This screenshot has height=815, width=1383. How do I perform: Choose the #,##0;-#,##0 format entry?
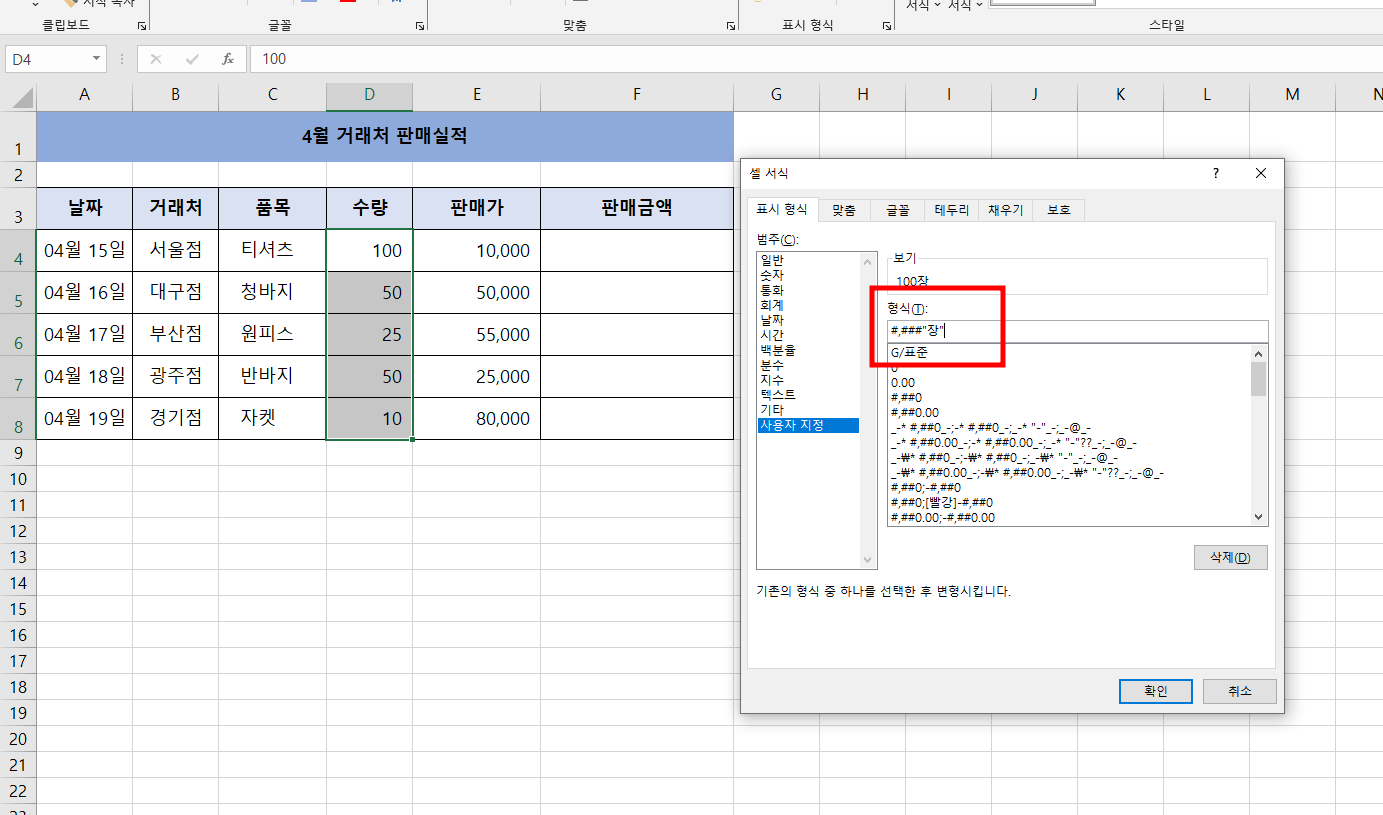pyautogui.click(x=1069, y=487)
